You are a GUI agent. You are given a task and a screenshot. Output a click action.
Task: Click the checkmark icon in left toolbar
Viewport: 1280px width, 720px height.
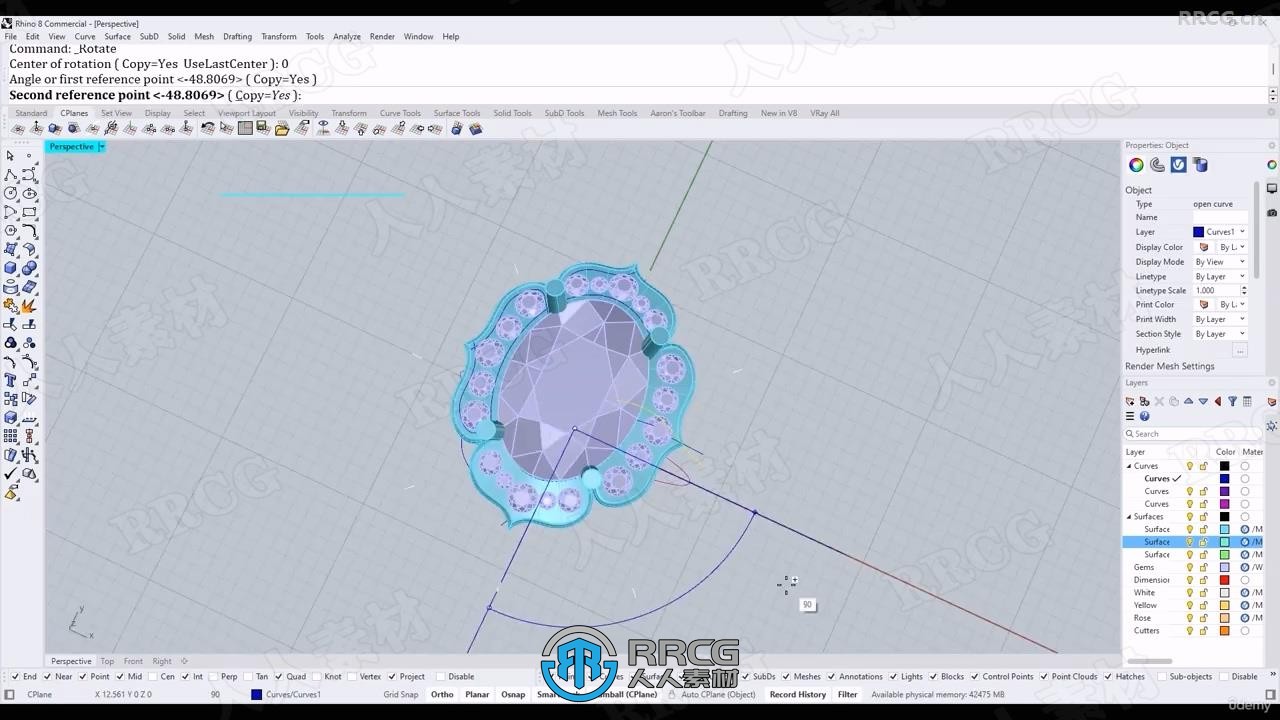tap(10, 474)
